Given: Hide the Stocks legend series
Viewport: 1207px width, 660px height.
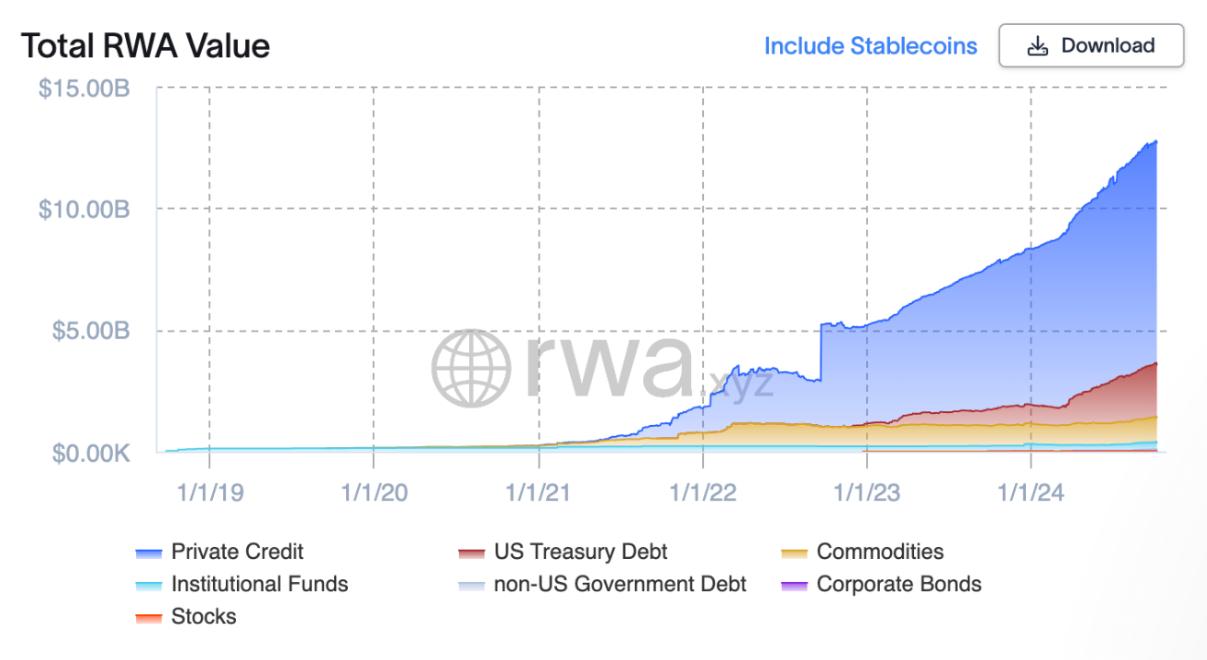Looking at the screenshot, I should pos(203,616).
